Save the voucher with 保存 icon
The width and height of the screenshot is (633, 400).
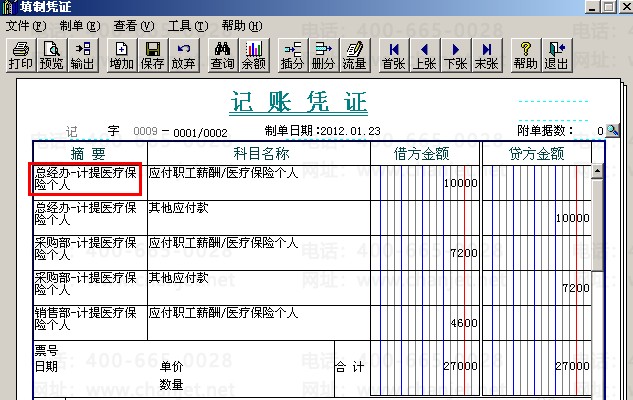click(153, 56)
